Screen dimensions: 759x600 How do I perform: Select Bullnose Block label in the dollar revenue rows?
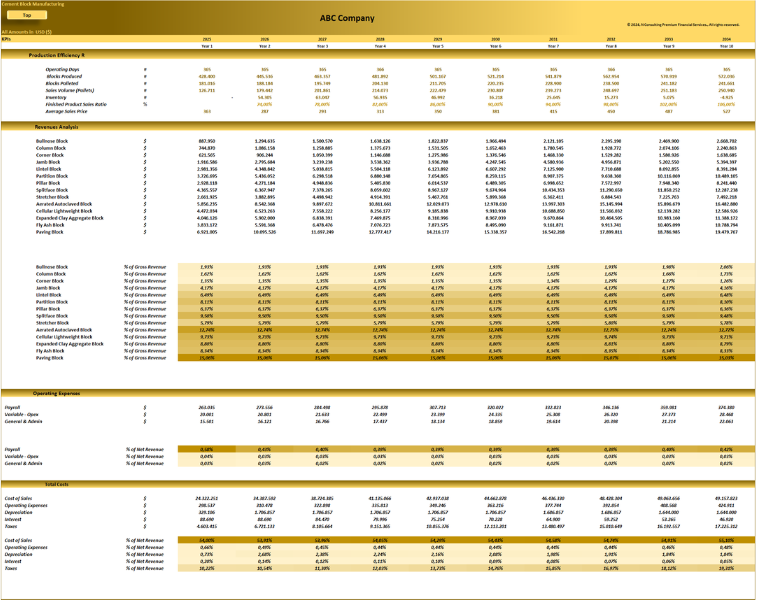coord(52,141)
